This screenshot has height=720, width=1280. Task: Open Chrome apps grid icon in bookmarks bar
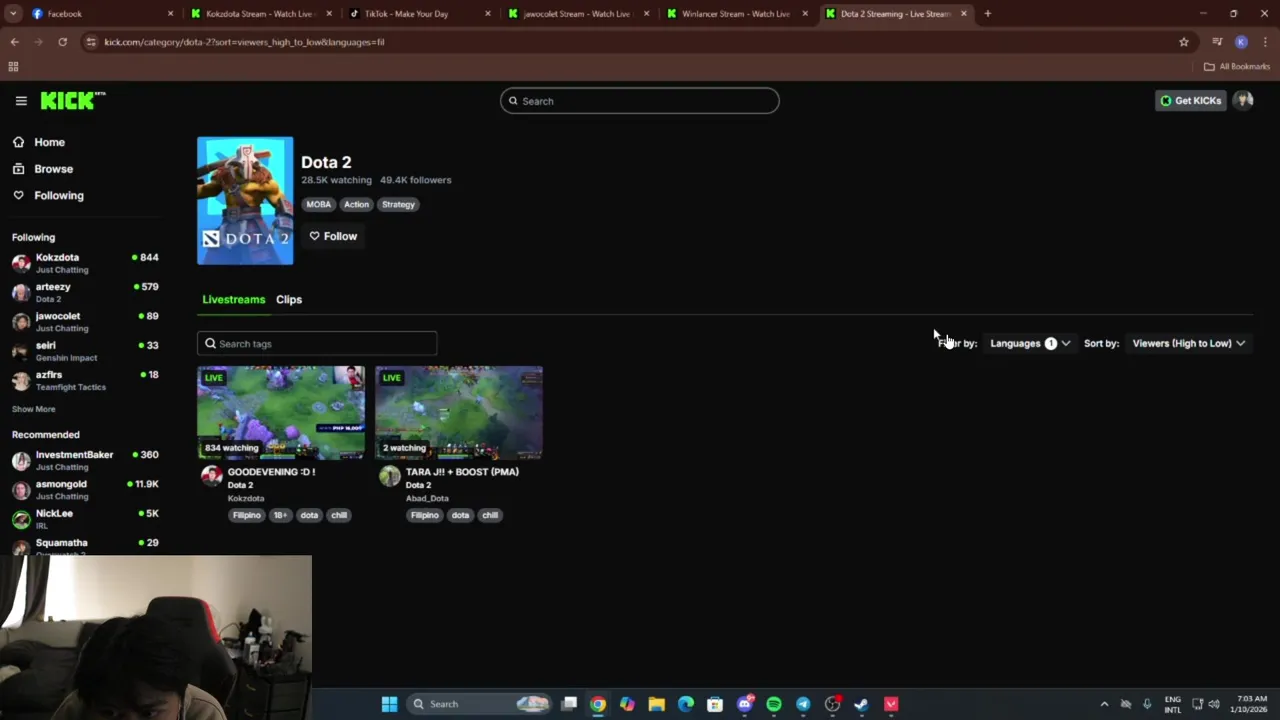13,67
